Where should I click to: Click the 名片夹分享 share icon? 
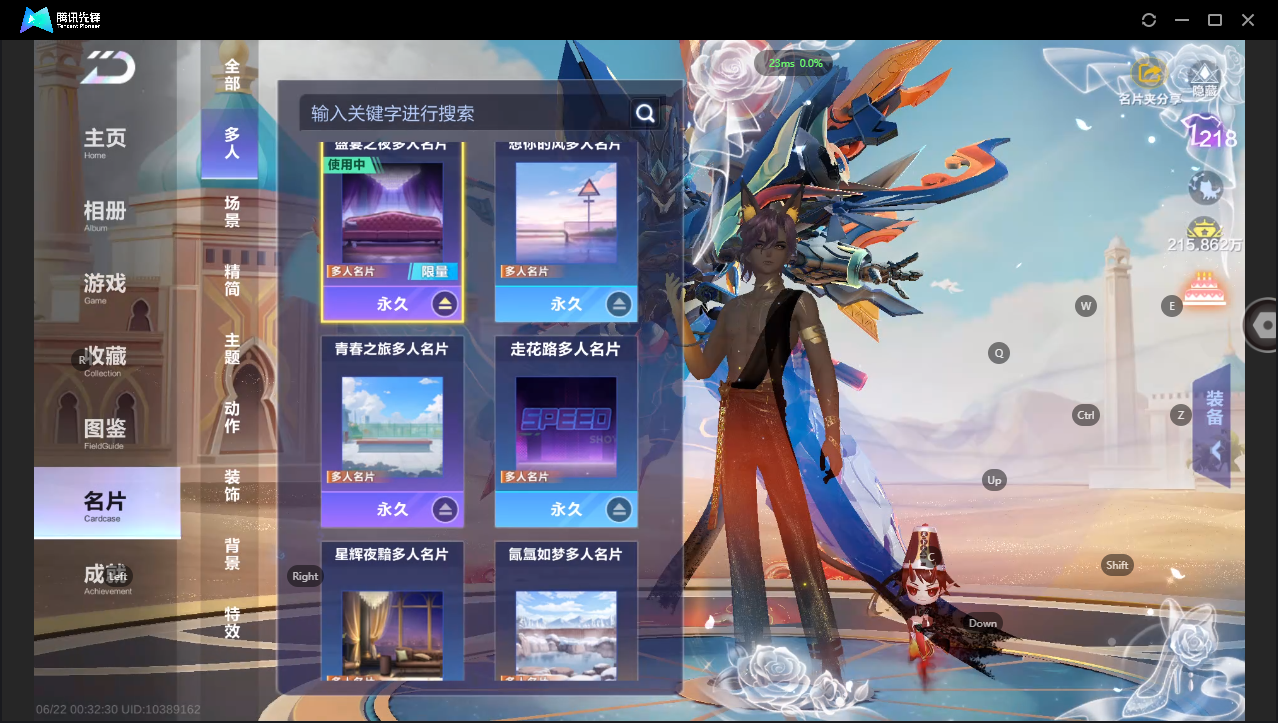1150,75
